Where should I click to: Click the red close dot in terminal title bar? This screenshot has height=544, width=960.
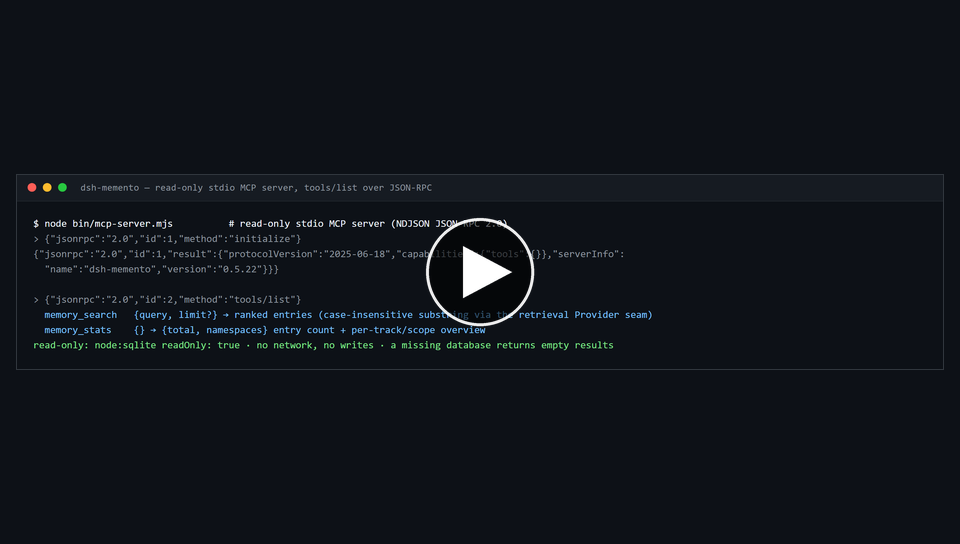click(32, 187)
